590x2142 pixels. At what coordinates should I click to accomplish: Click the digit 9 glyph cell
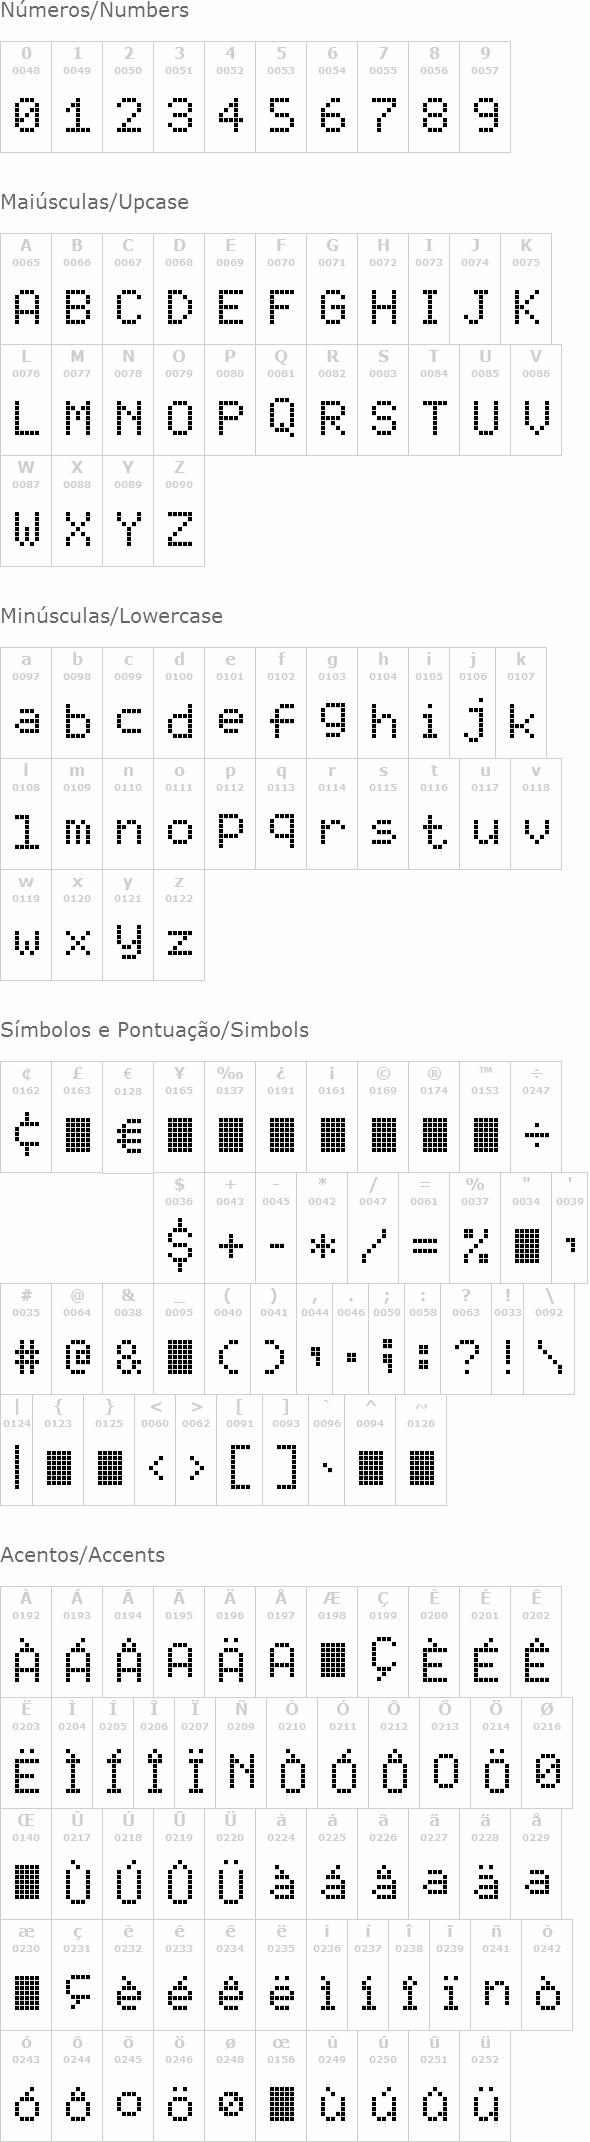pos(485,97)
